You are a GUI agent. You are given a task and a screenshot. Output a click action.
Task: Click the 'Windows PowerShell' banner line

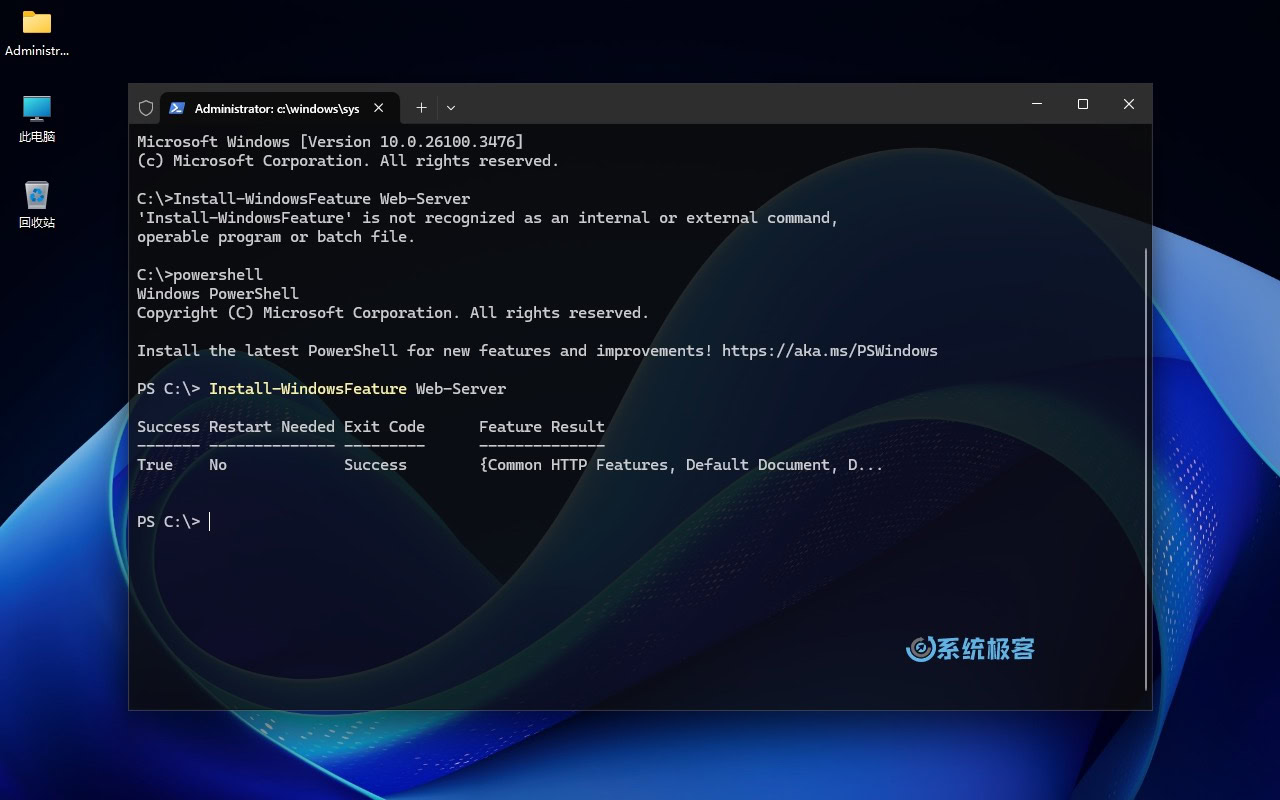pyautogui.click(x=218, y=294)
